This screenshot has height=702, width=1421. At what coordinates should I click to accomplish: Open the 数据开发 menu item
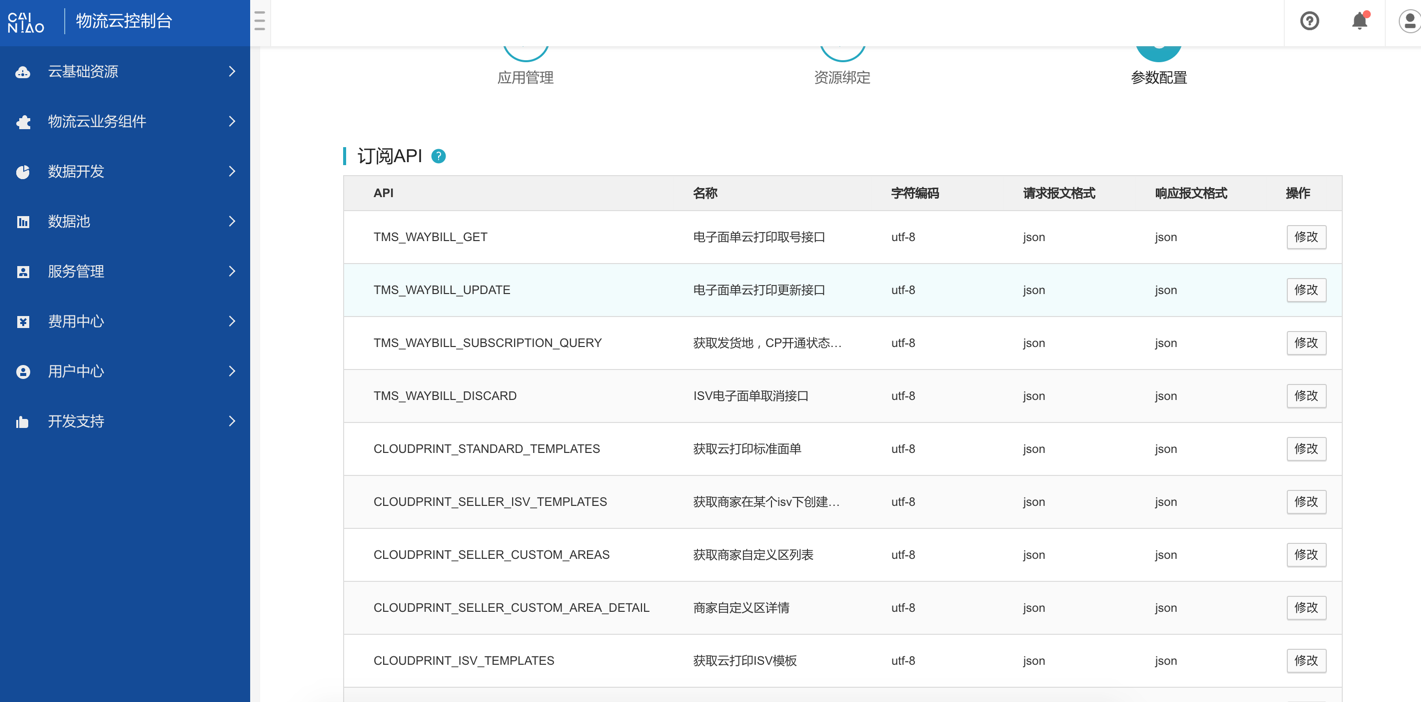pyautogui.click(x=125, y=172)
